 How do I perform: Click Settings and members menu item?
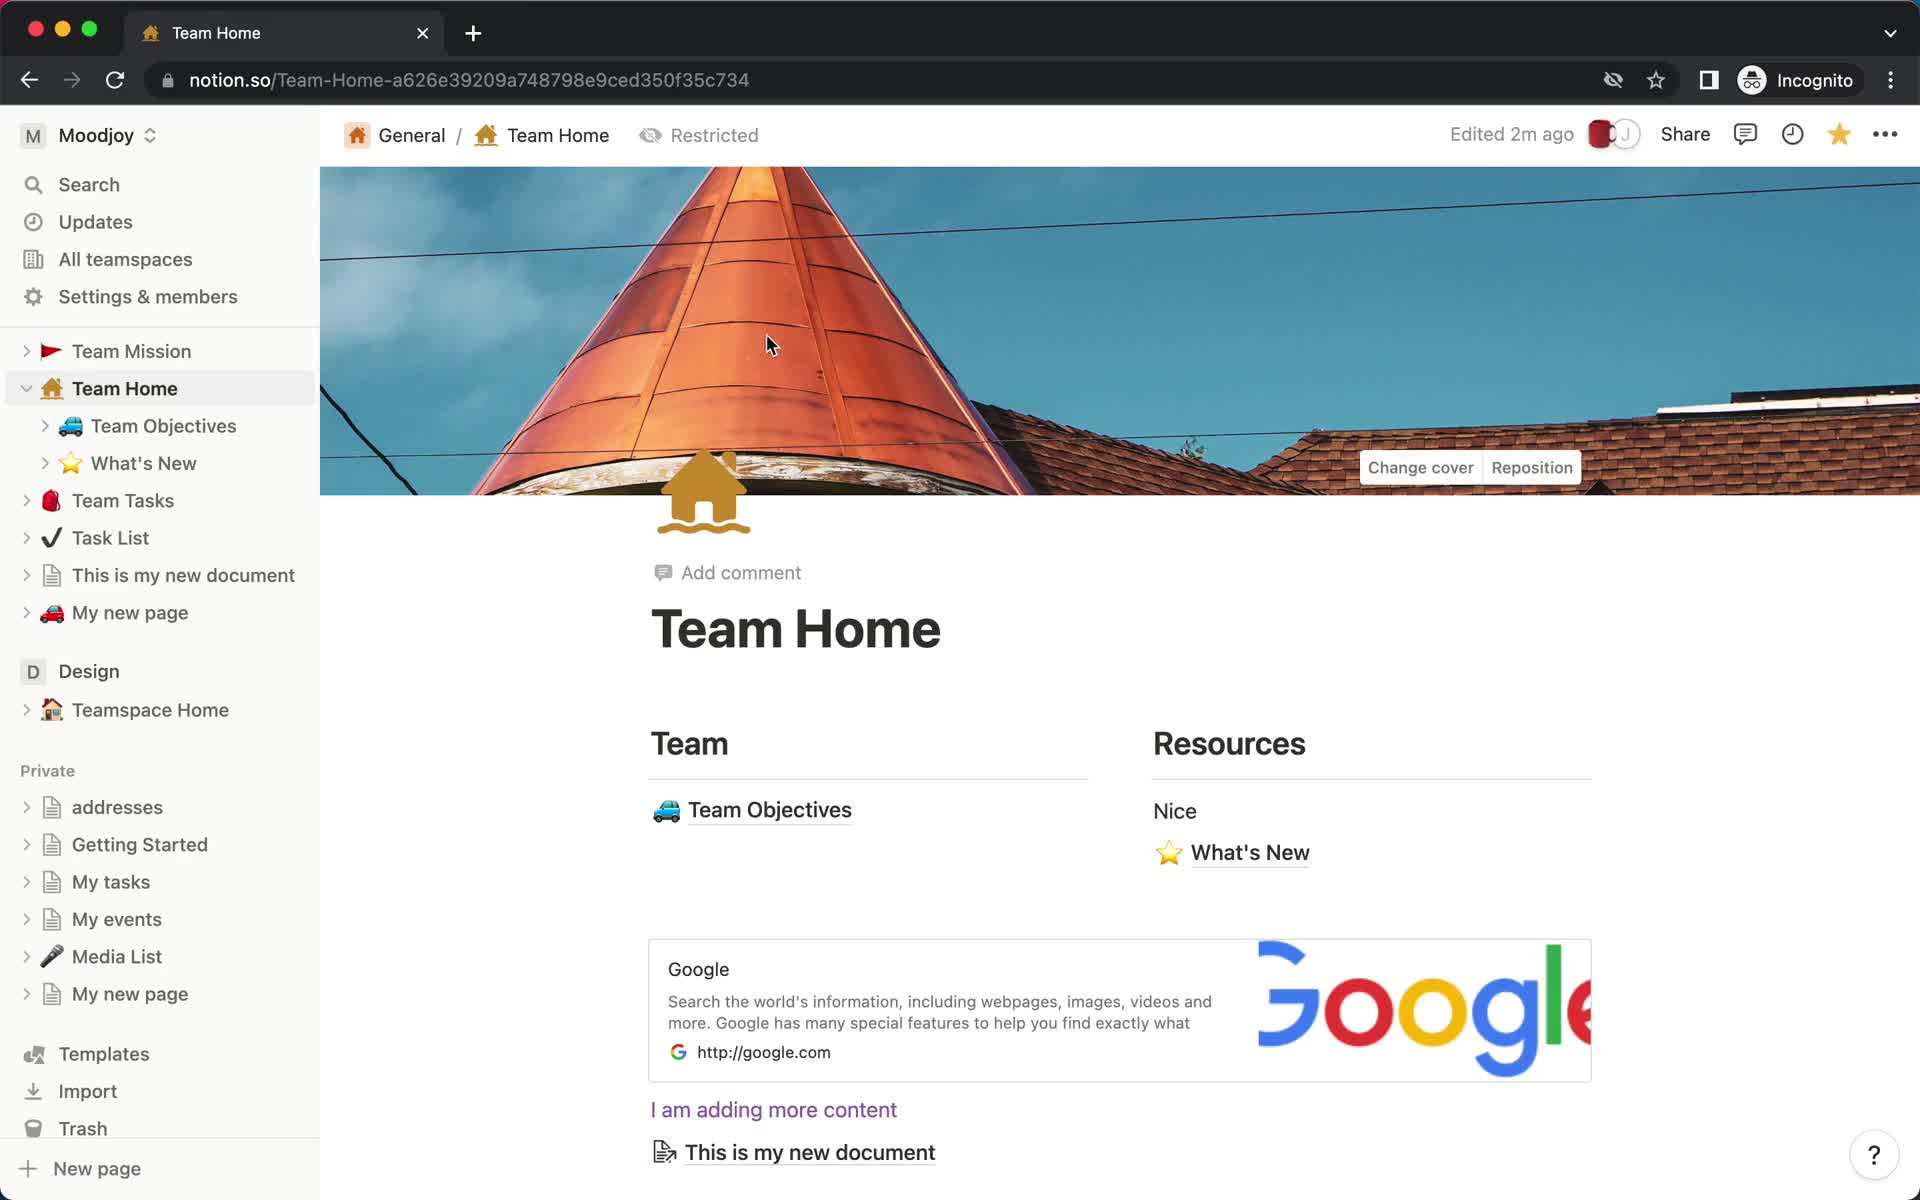point(148,296)
